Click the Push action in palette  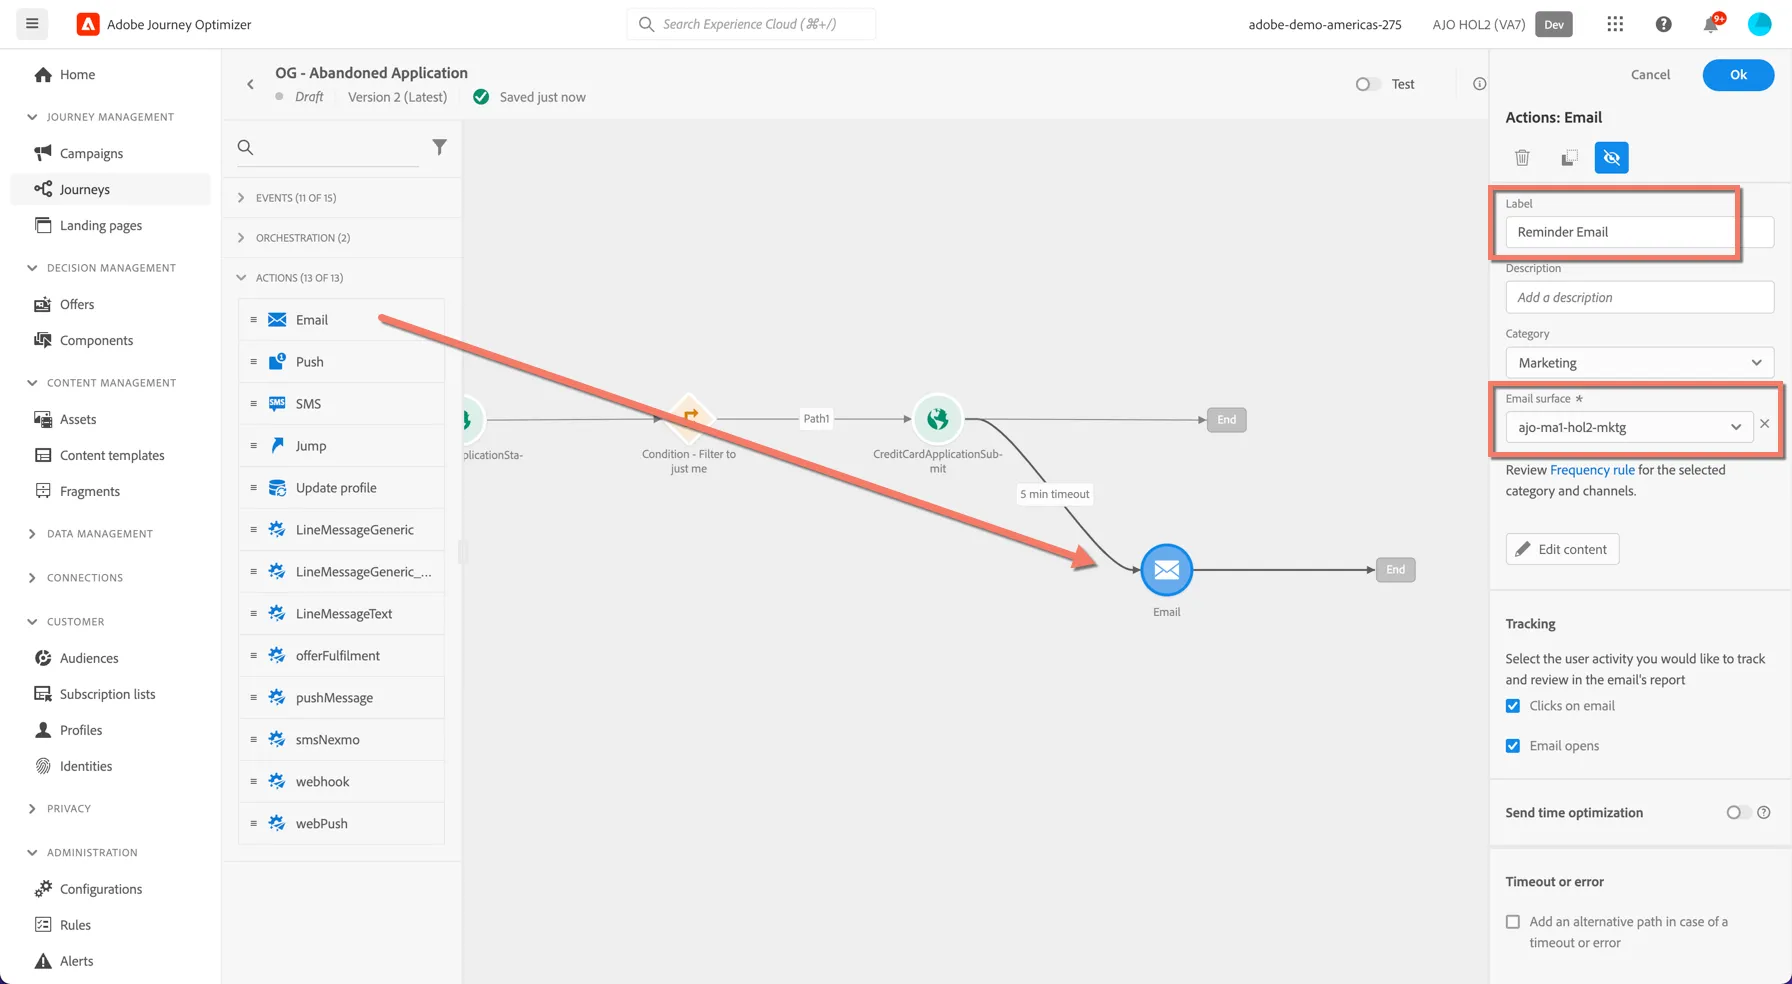tap(341, 362)
